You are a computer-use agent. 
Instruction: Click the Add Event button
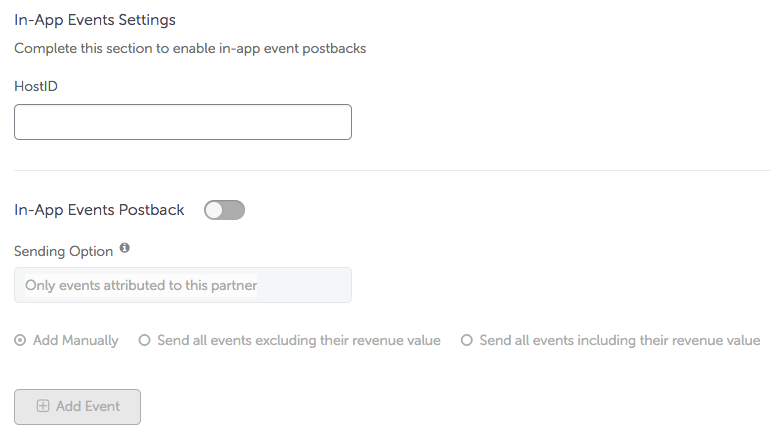(x=77, y=407)
